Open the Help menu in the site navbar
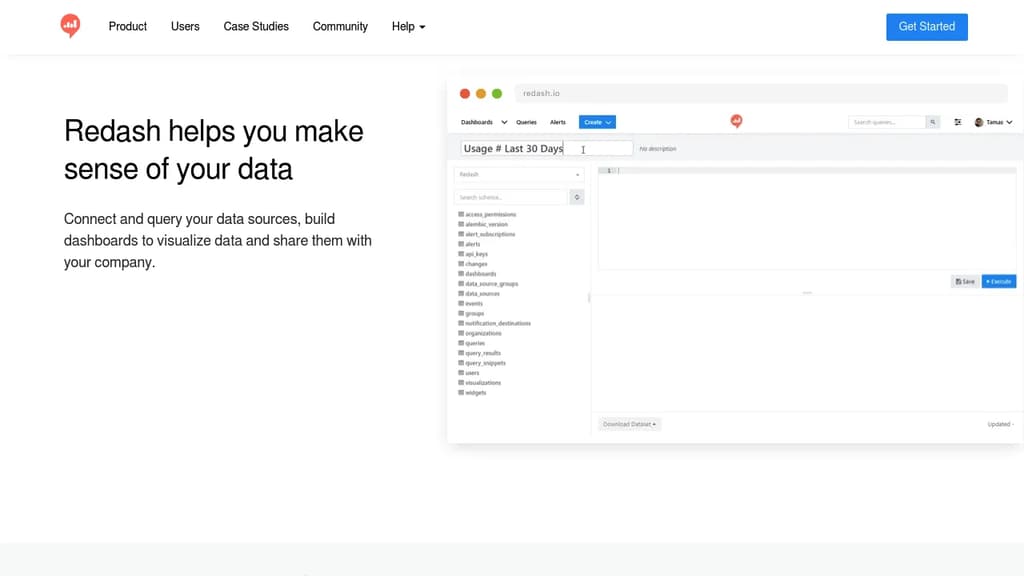The height and width of the screenshot is (576, 1024). pyautogui.click(x=408, y=27)
